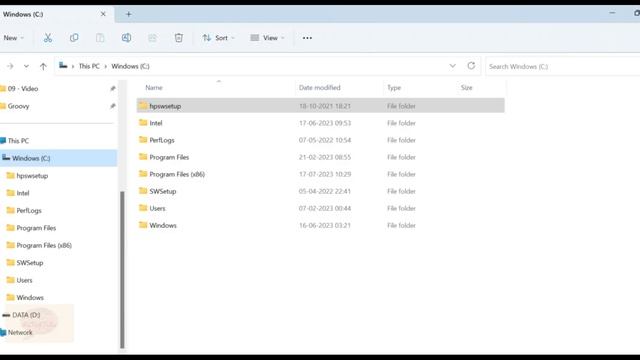Click the Cut scissors icon

click(x=48, y=38)
